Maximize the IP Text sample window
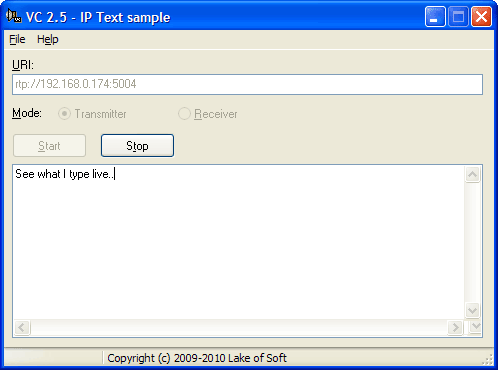 tap(458, 16)
